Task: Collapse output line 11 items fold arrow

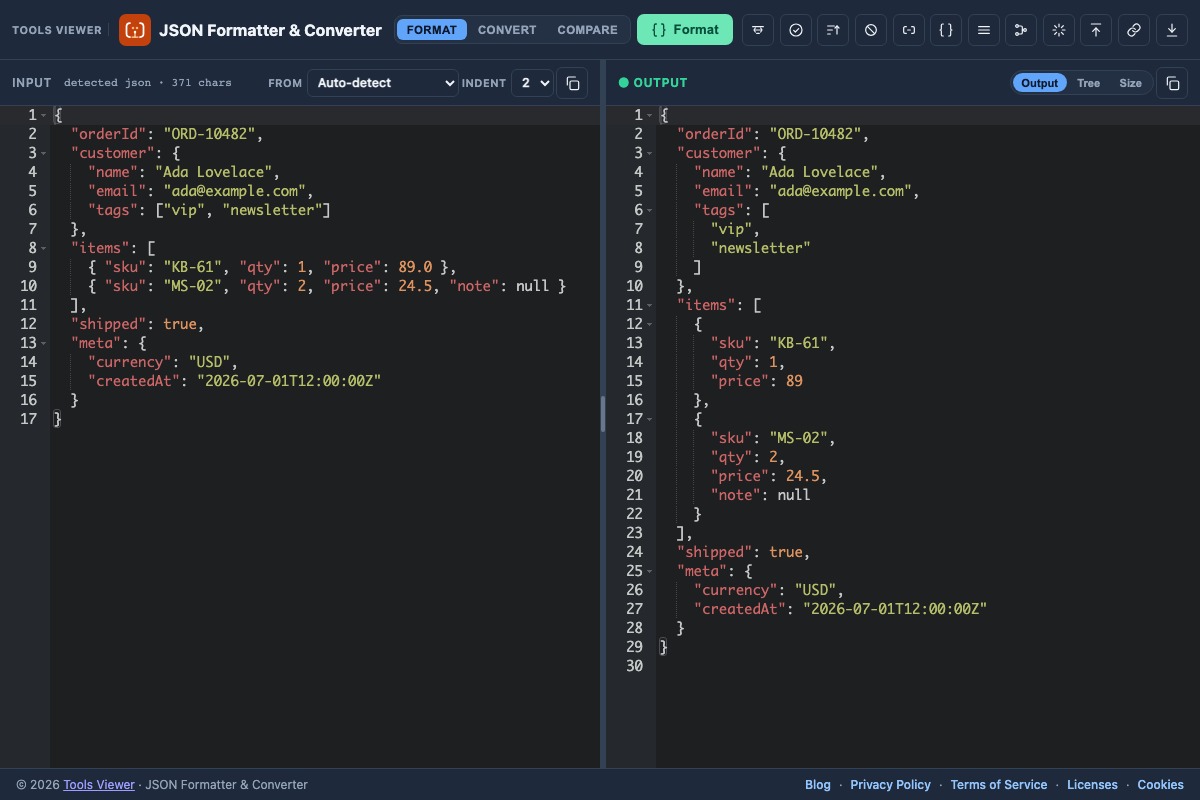Action: (x=650, y=305)
